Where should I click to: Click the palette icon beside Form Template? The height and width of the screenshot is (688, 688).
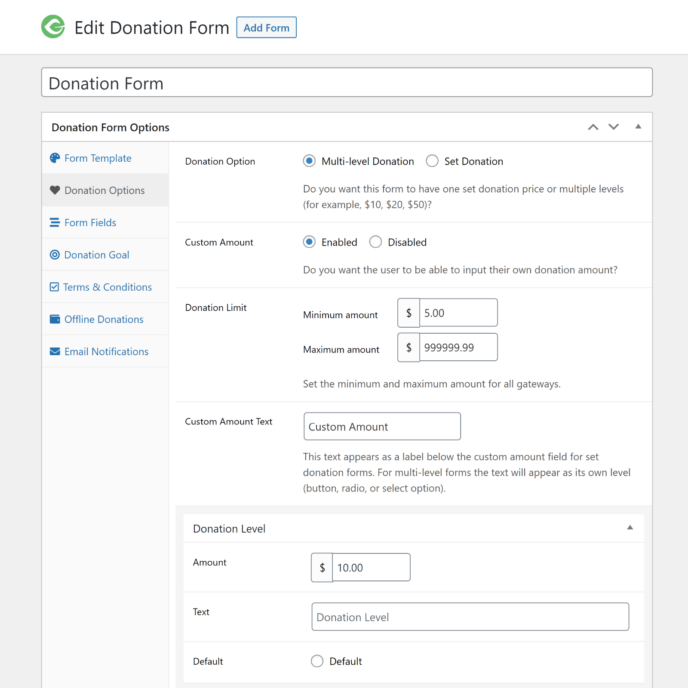pos(55,158)
